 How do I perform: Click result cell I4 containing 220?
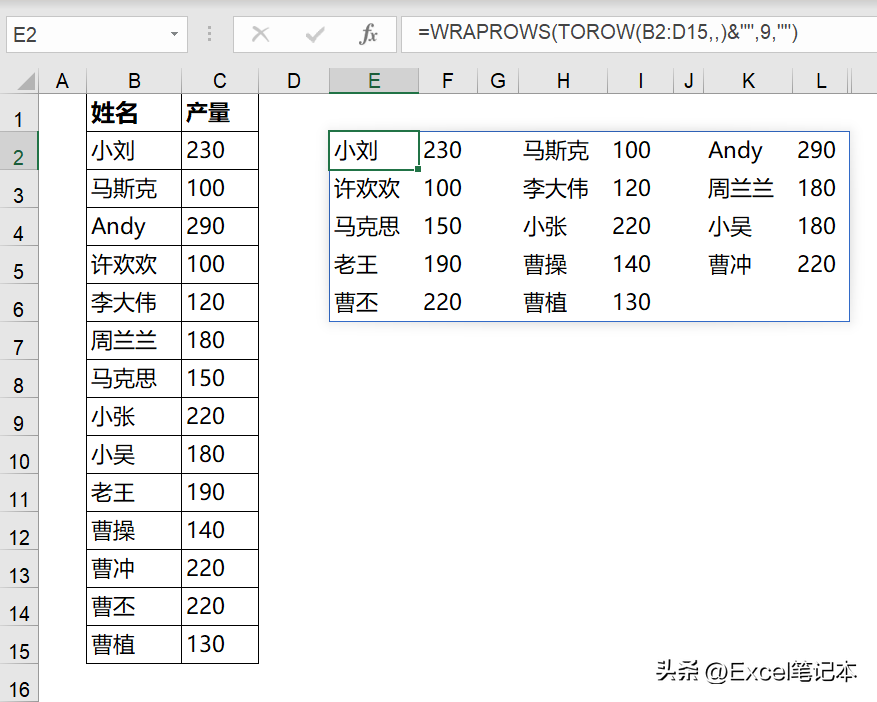coord(640,227)
